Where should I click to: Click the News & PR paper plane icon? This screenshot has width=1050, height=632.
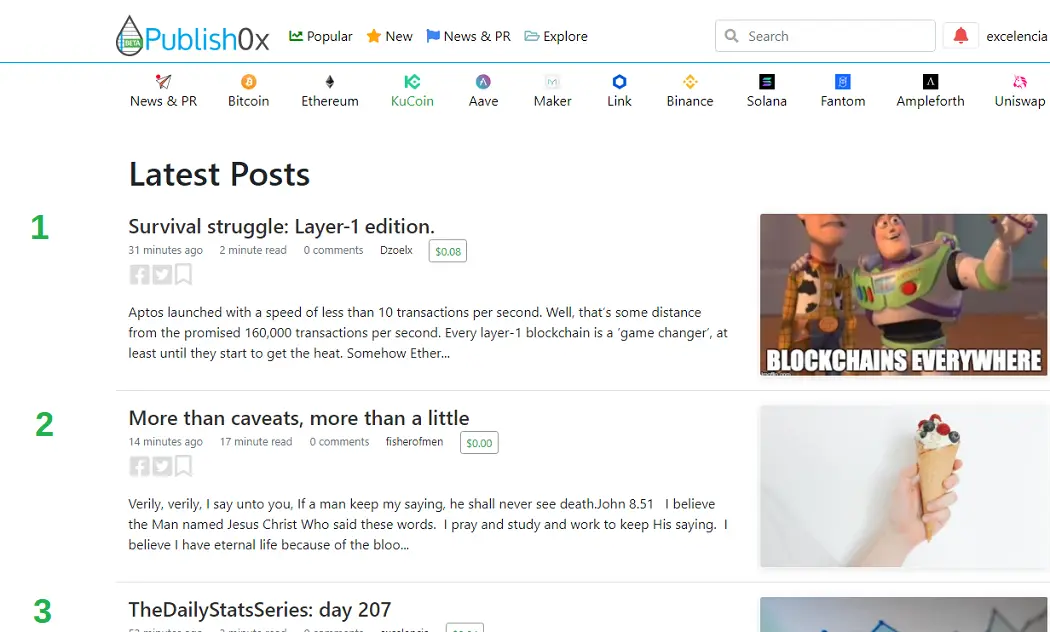pyautogui.click(x=163, y=82)
